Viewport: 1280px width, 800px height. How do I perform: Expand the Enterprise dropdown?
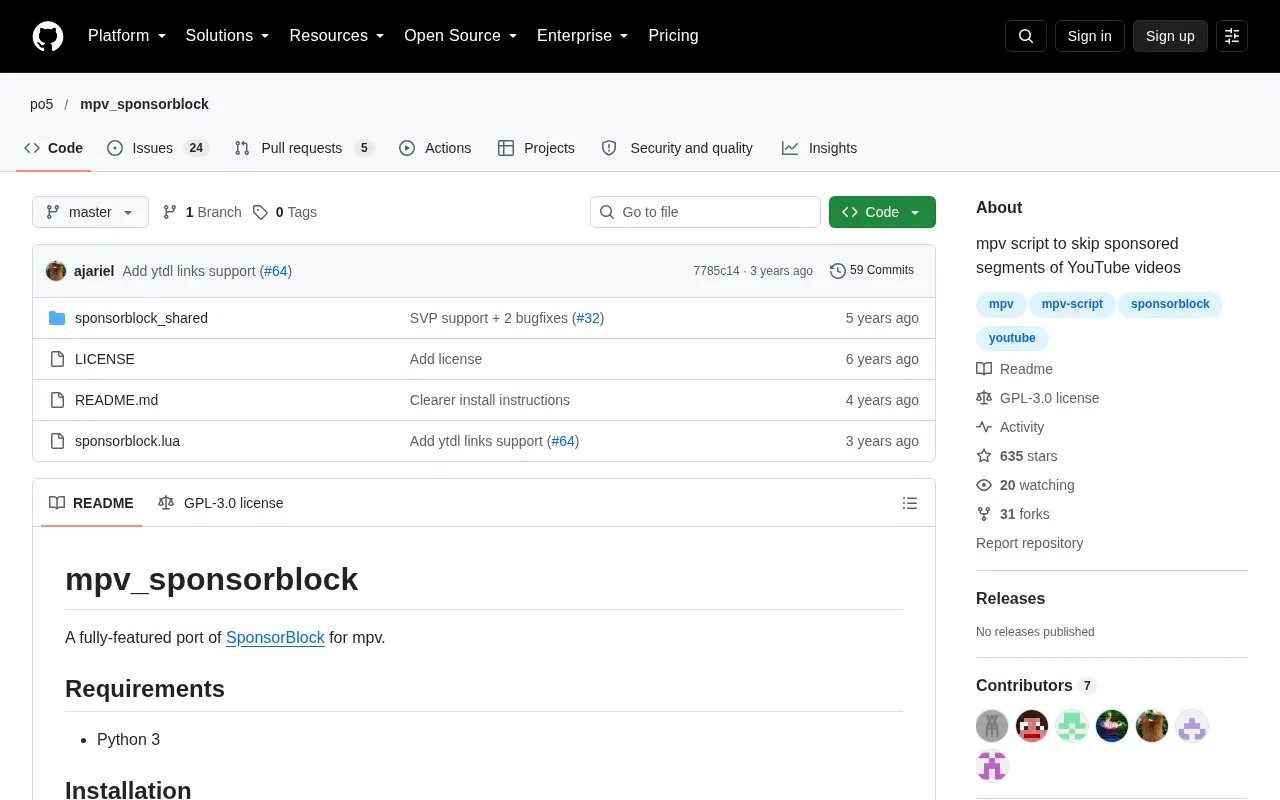coord(583,36)
